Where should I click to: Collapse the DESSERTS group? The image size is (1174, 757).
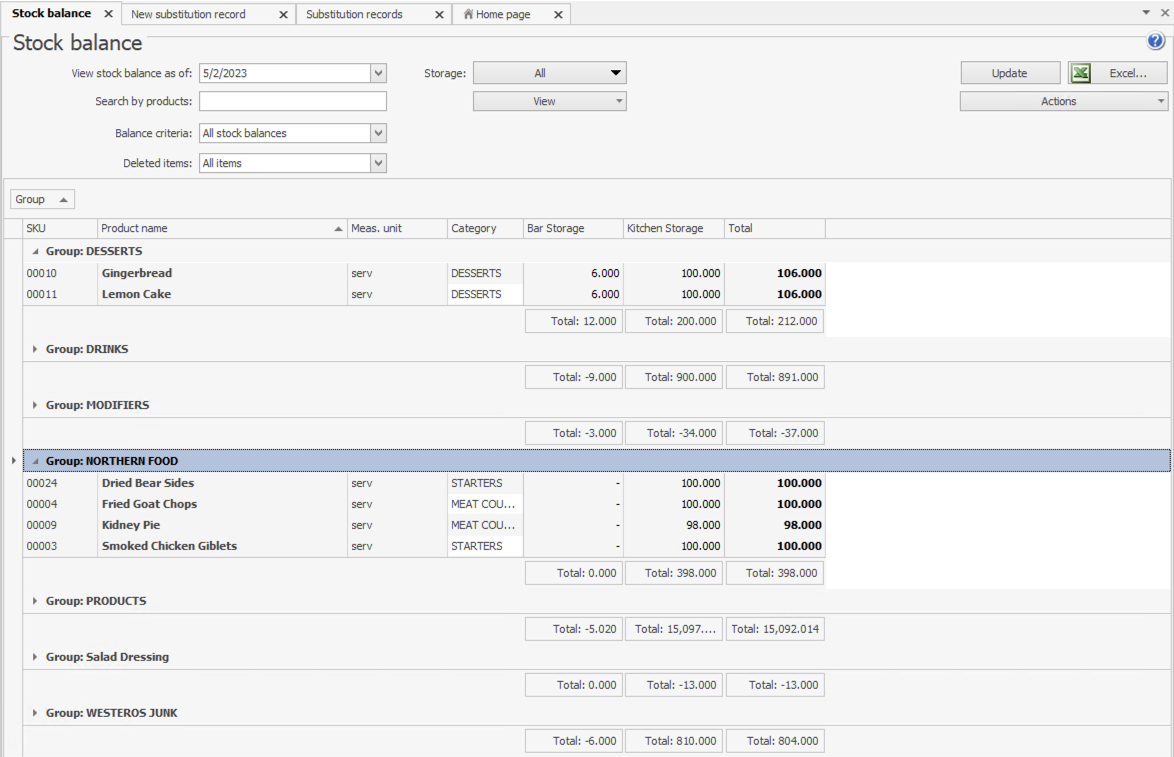[36, 251]
